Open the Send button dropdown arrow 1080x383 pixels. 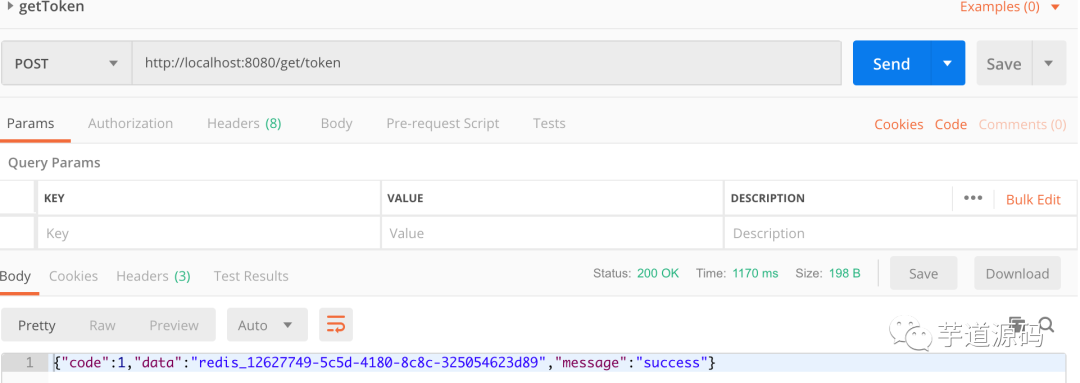pos(948,63)
